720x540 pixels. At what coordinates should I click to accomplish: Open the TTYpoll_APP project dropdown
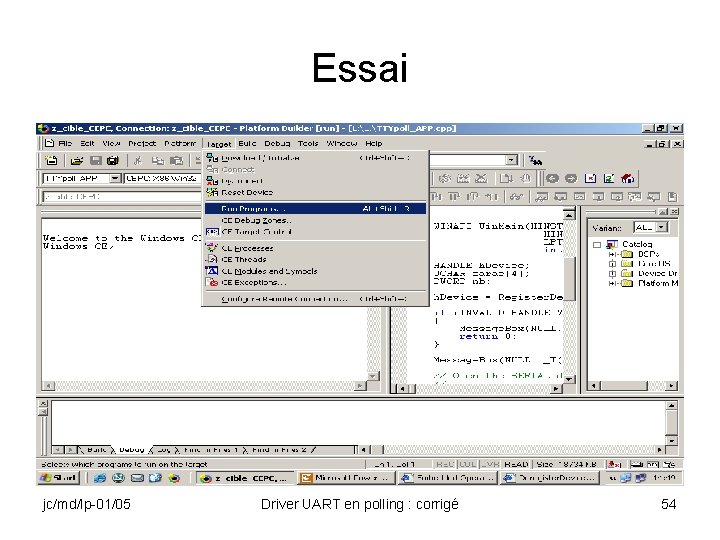(x=115, y=178)
